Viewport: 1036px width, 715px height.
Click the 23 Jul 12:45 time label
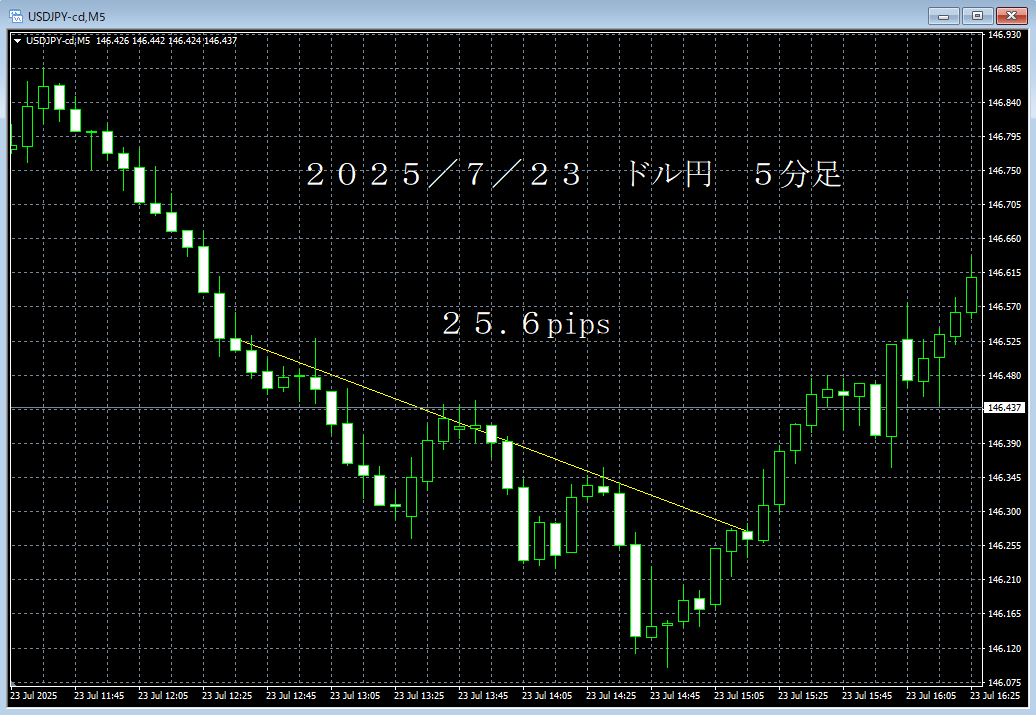coord(291,696)
